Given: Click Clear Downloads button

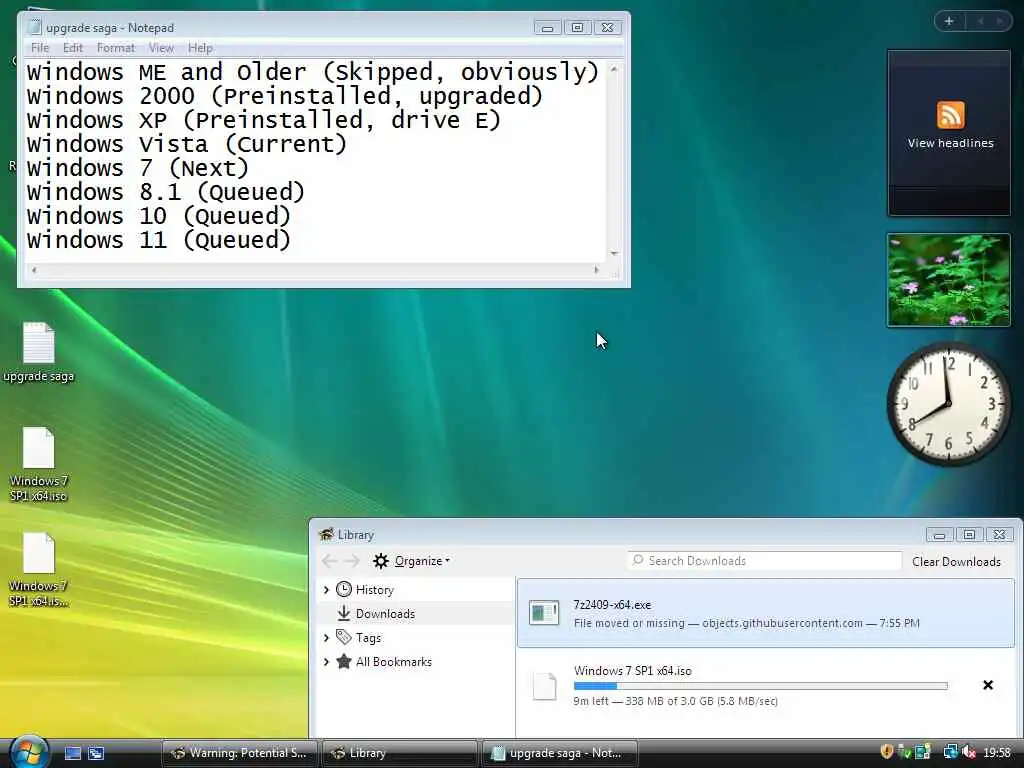Looking at the screenshot, I should click(x=956, y=562).
